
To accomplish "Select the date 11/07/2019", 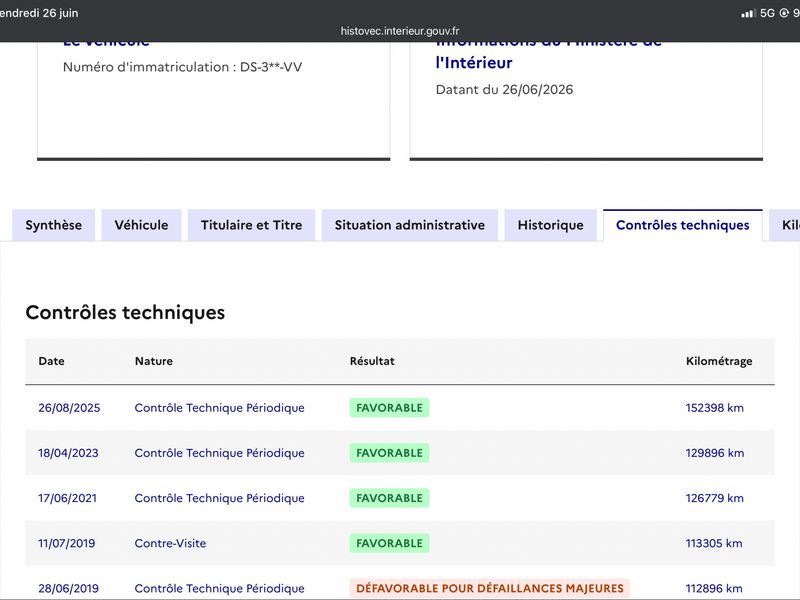I will tap(66, 543).
